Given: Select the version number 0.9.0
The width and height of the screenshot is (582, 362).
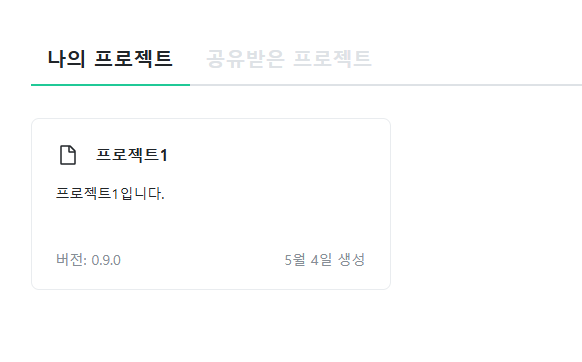Looking at the screenshot, I should coord(106,260).
